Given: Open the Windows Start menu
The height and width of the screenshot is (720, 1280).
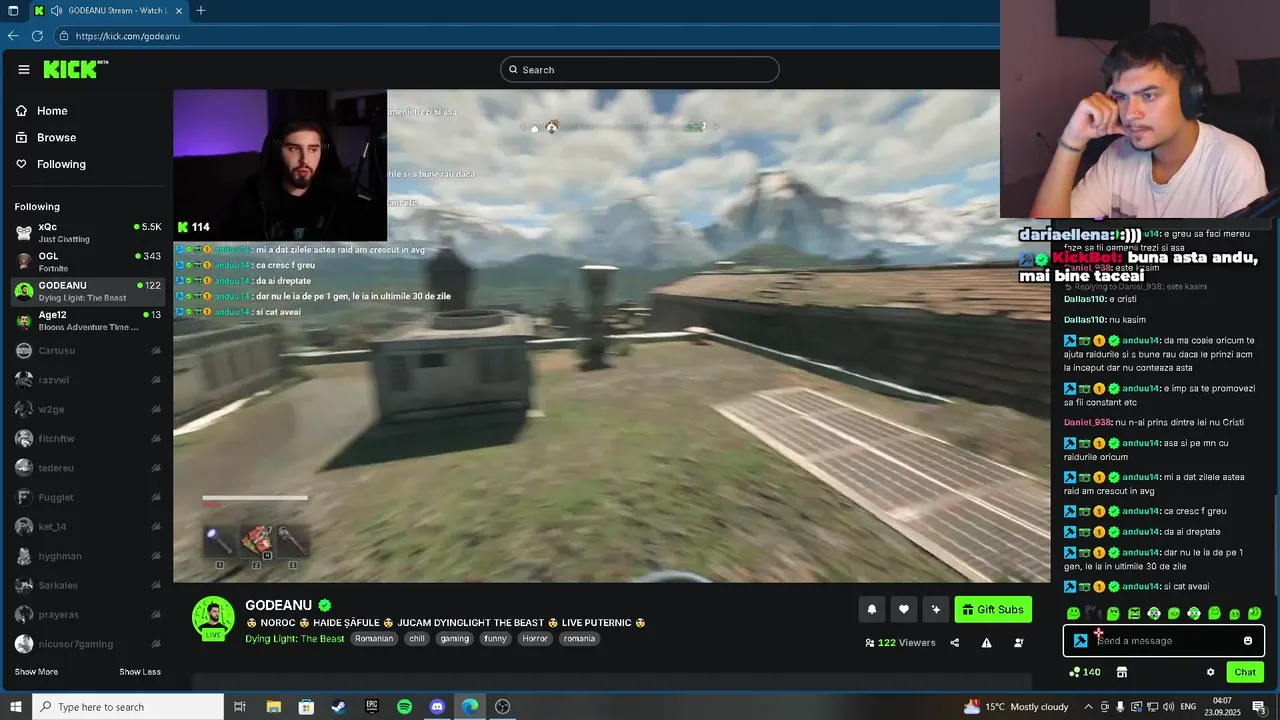Looking at the screenshot, I should (x=13, y=707).
